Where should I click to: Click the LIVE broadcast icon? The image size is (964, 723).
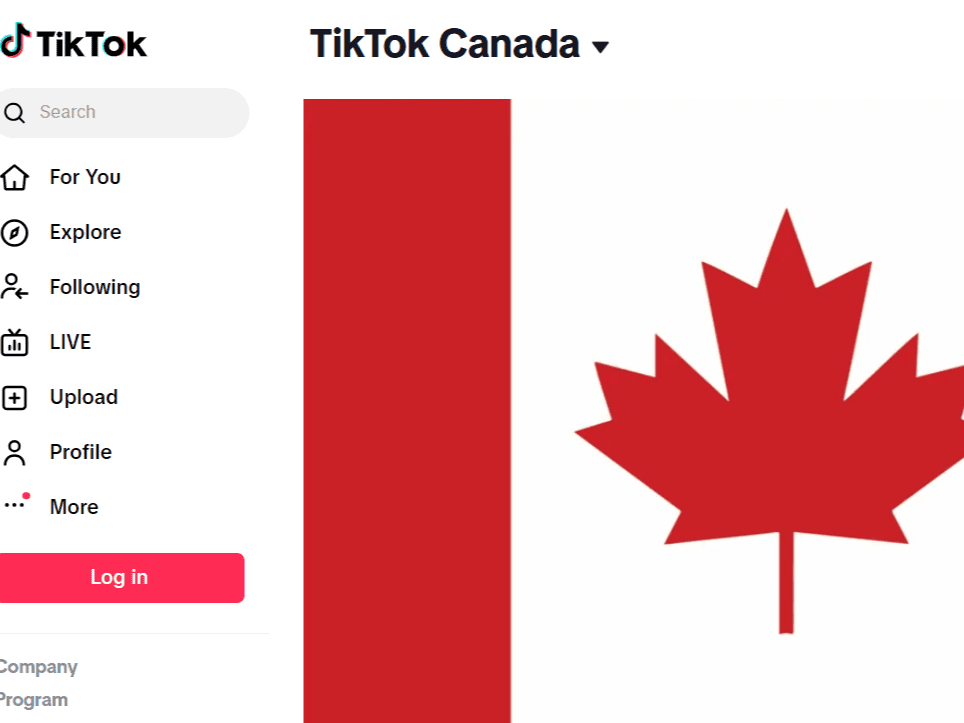(x=14, y=343)
